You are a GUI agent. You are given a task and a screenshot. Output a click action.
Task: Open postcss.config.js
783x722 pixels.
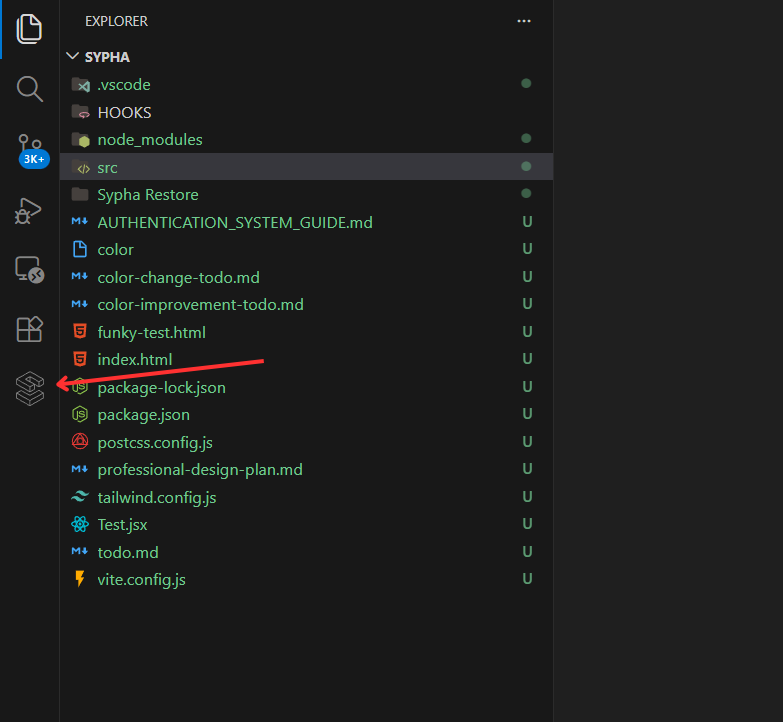click(x=306, y=442)
